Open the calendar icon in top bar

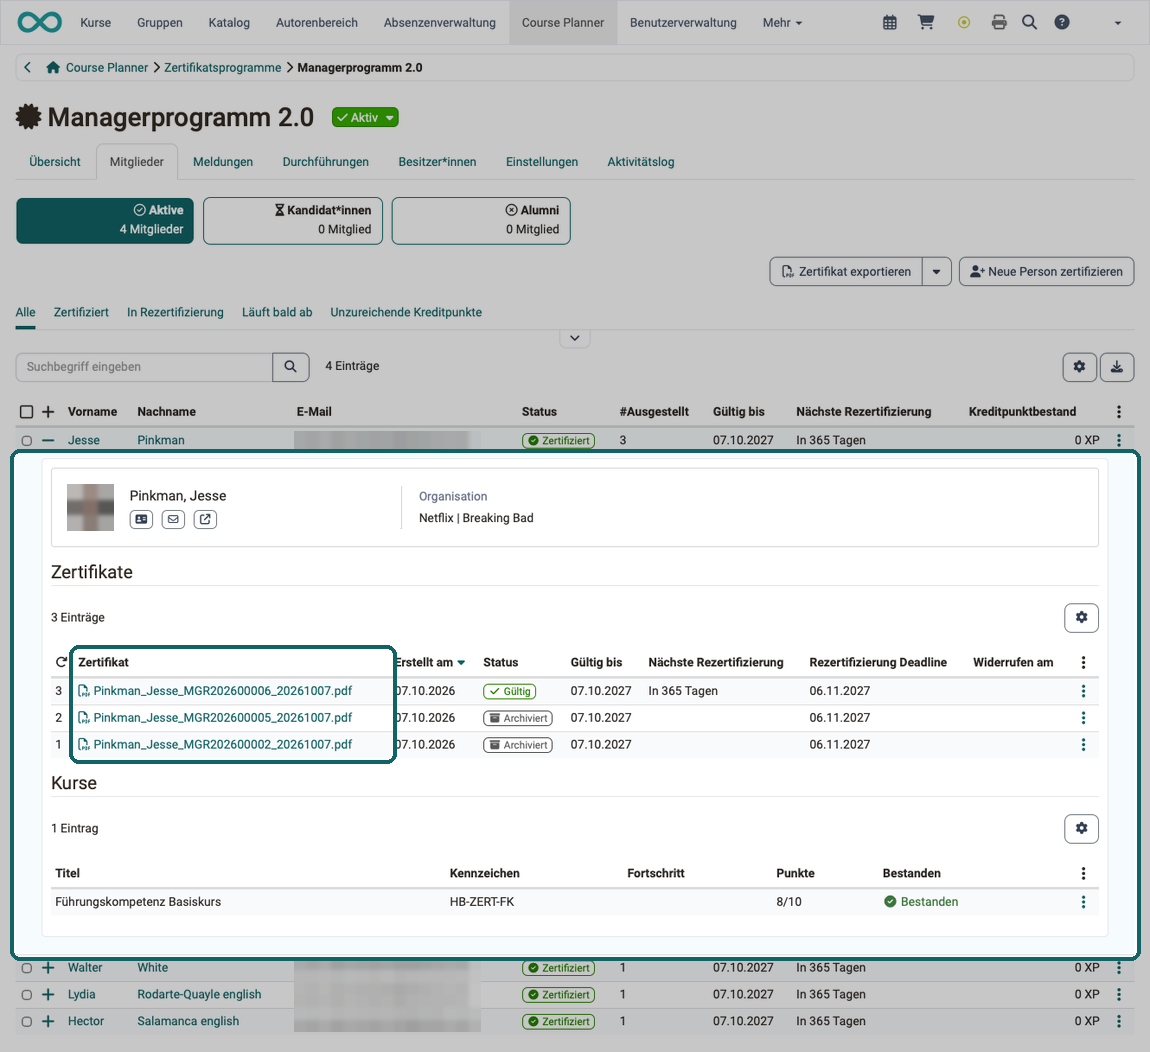coord(890,23)
